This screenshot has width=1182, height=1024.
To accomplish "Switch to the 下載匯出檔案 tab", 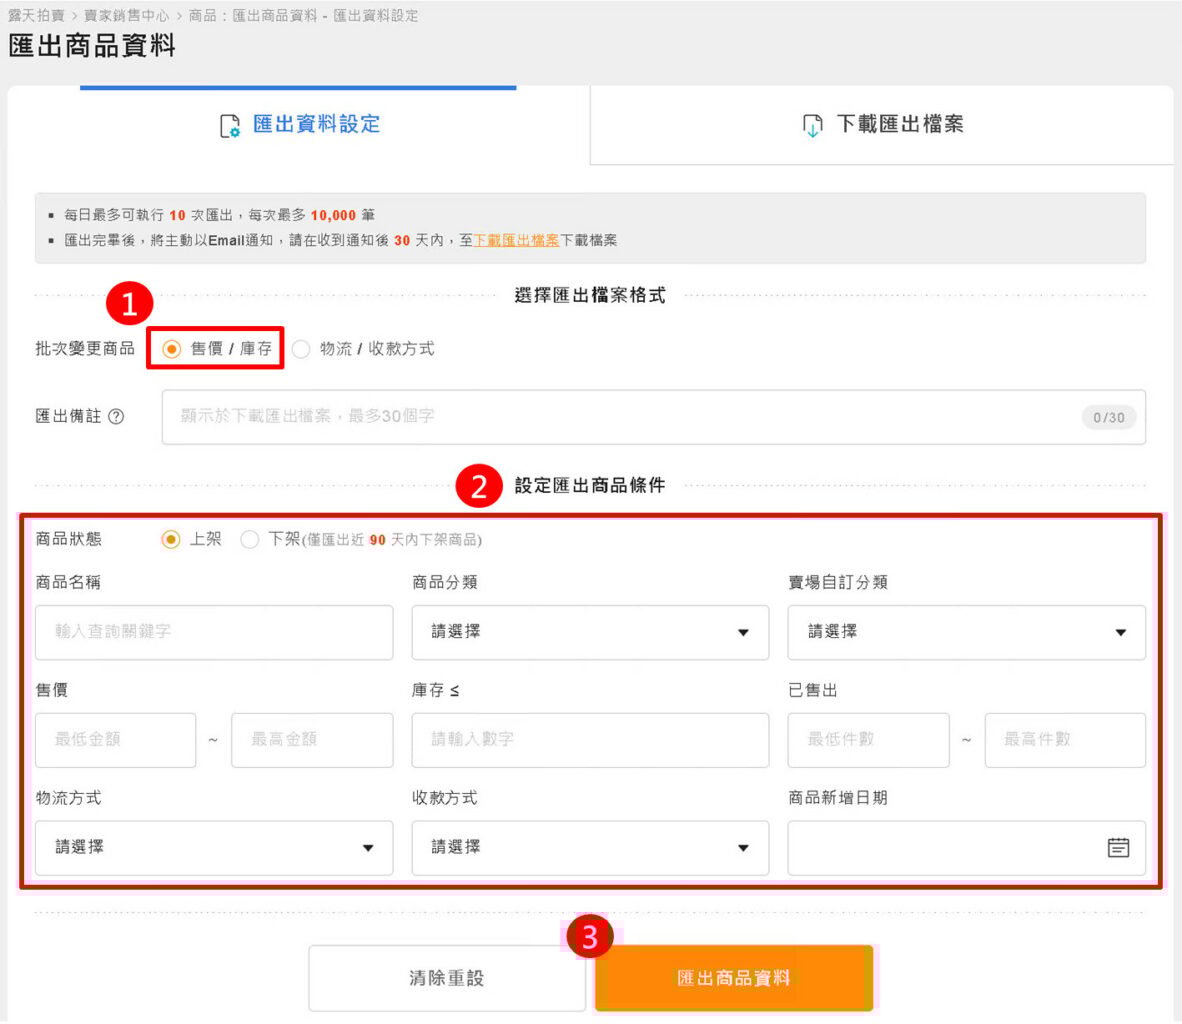I will click(x=882, y=125).
